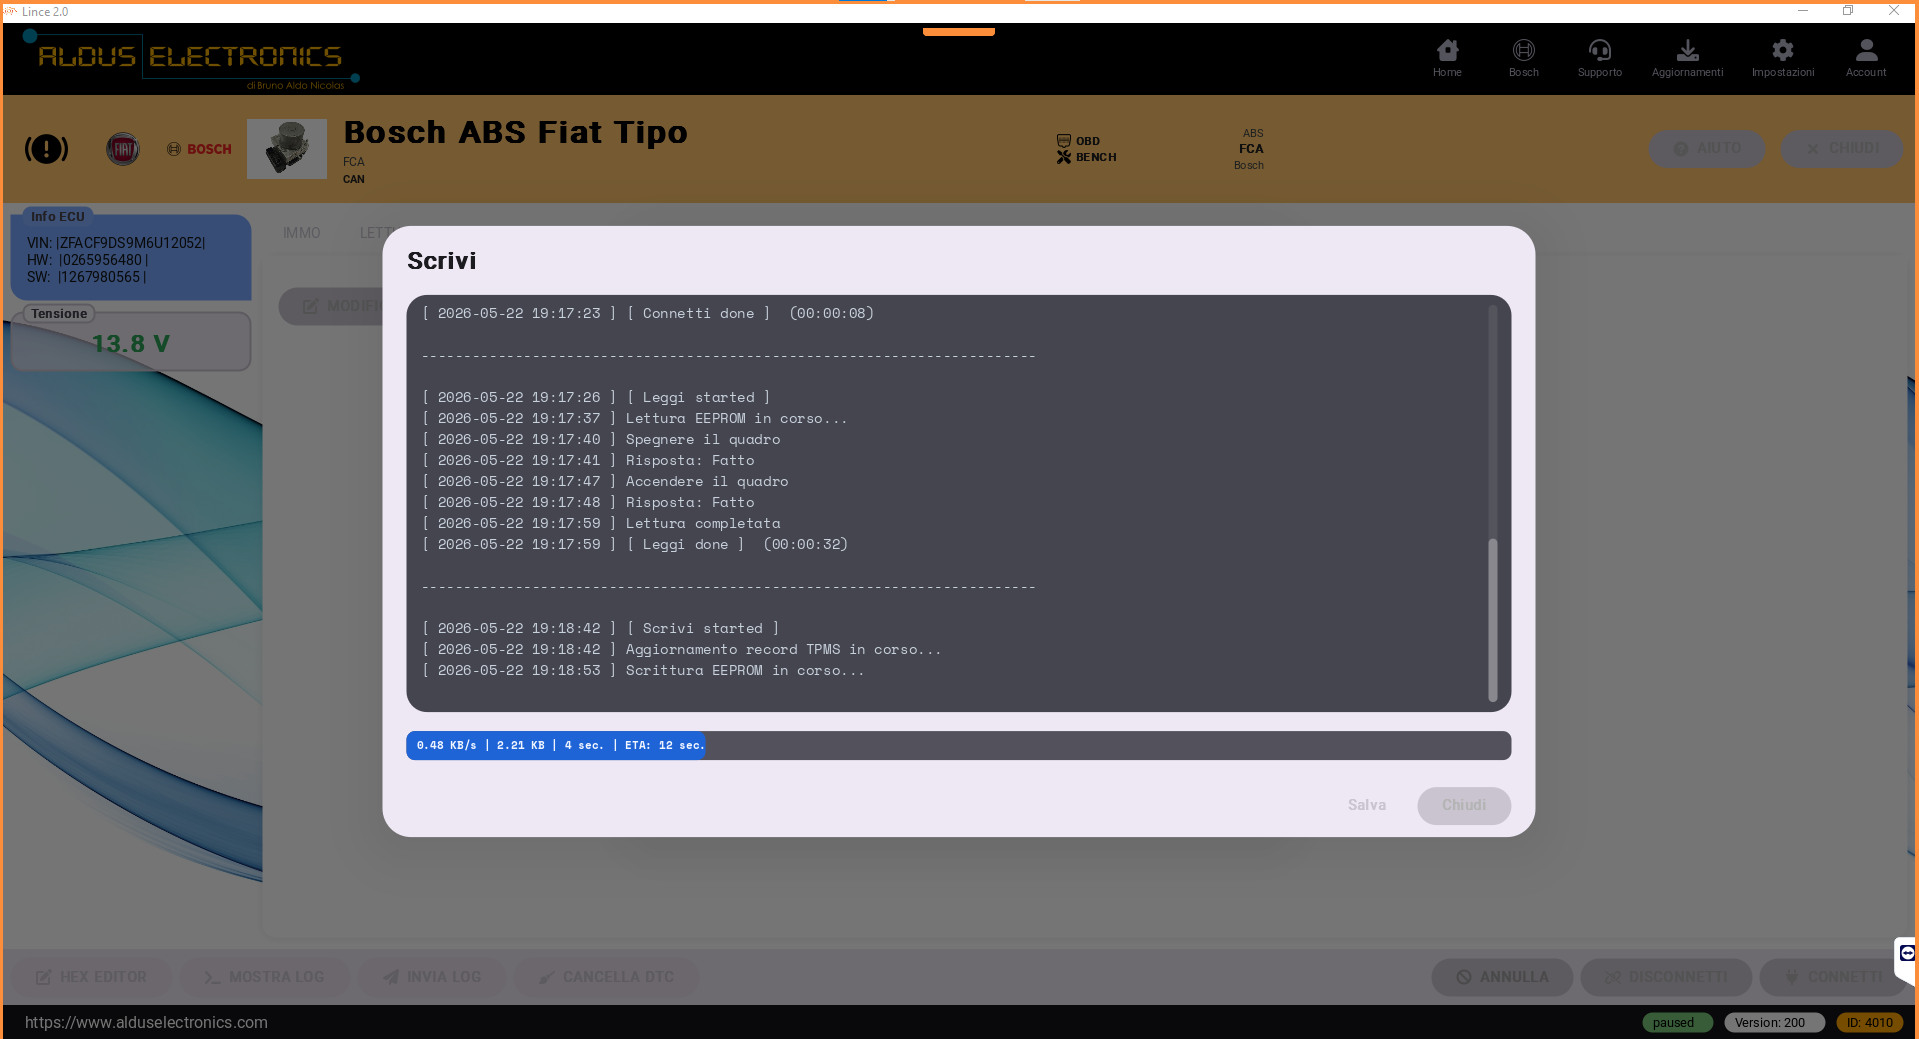Viewport: 1919px width, 1039px height.
Task: Click the CONNETTI button
Action: (x=1833, y=977)
